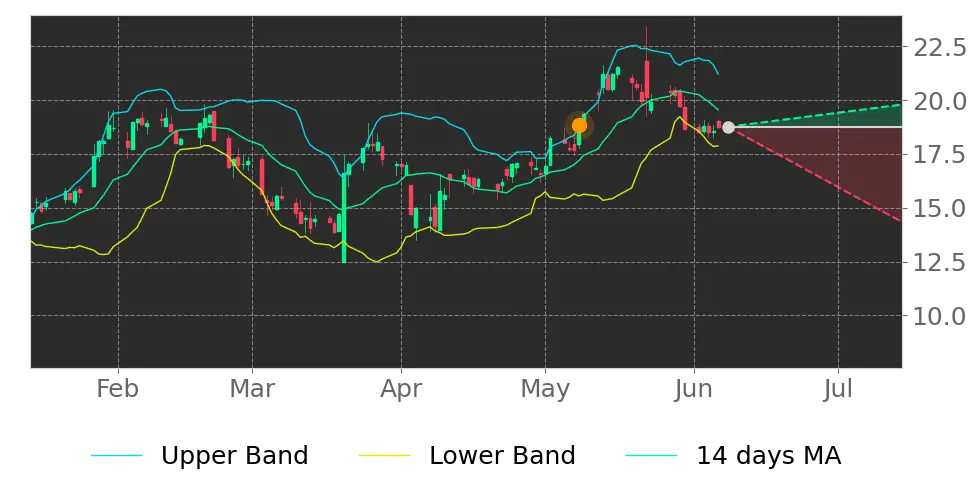Select the Lower Band legend label
972x486 pixels.
click(x=502, y=456)
